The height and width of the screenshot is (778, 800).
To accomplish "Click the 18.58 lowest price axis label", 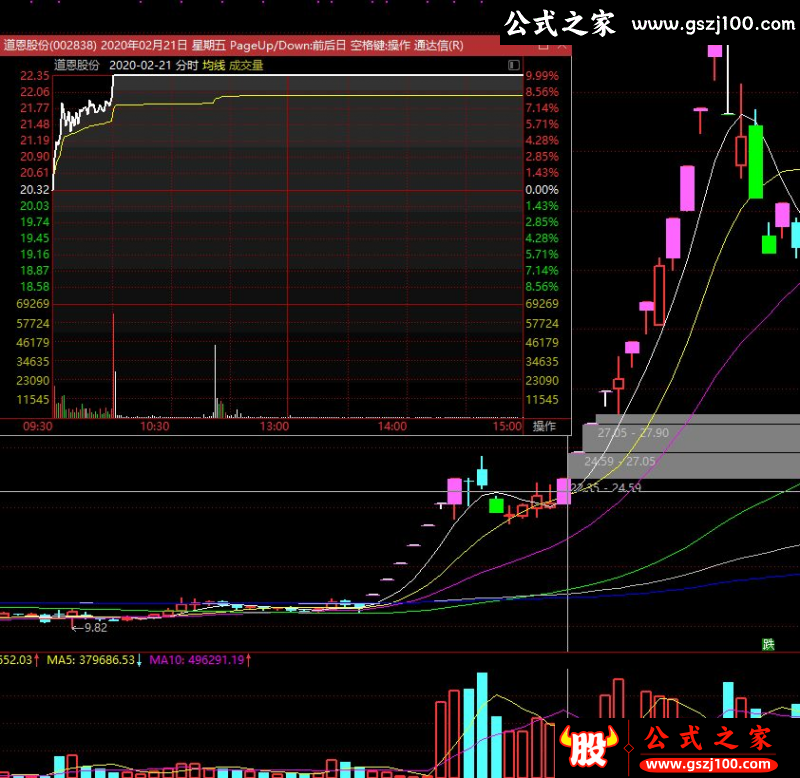I will pos(35,286).
